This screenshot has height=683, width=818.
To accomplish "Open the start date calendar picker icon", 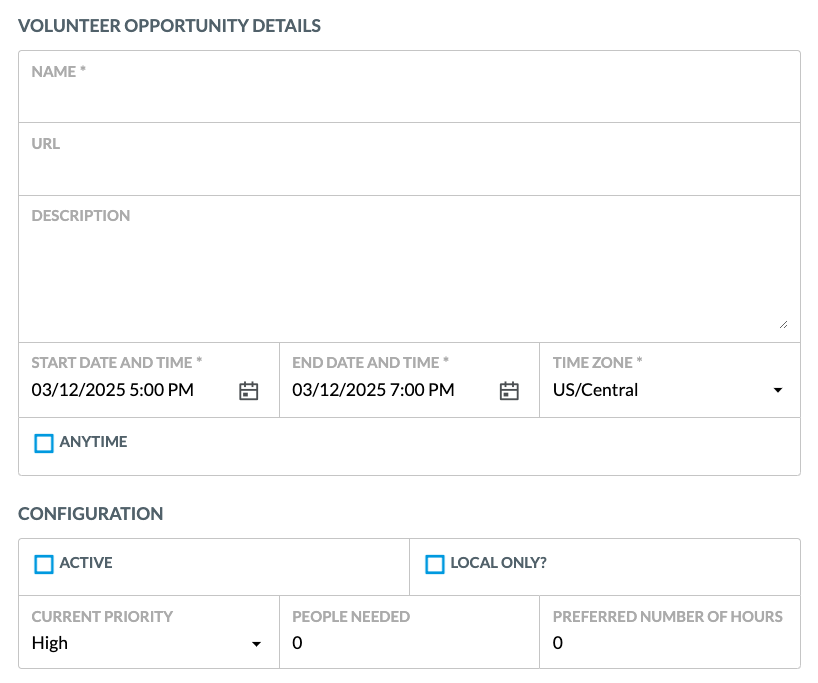I will tap(248, 390).
